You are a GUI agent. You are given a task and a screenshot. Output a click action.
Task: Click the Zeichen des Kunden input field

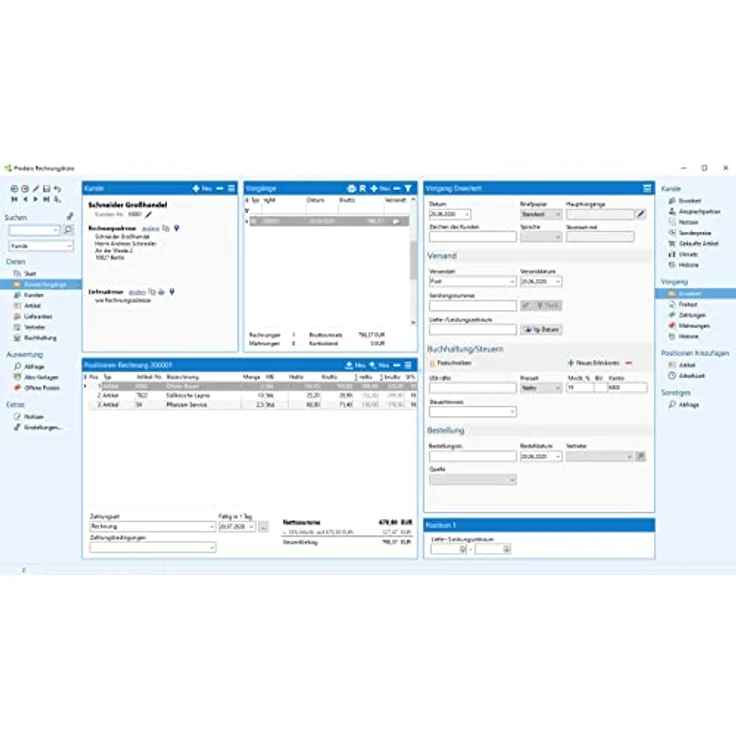pyautogui.click(x=472, y=237)
